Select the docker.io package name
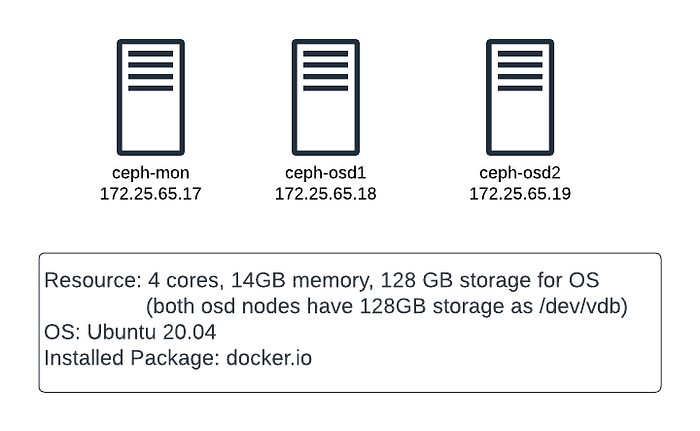This screenshot has height=431, width=700. (269, 358)
